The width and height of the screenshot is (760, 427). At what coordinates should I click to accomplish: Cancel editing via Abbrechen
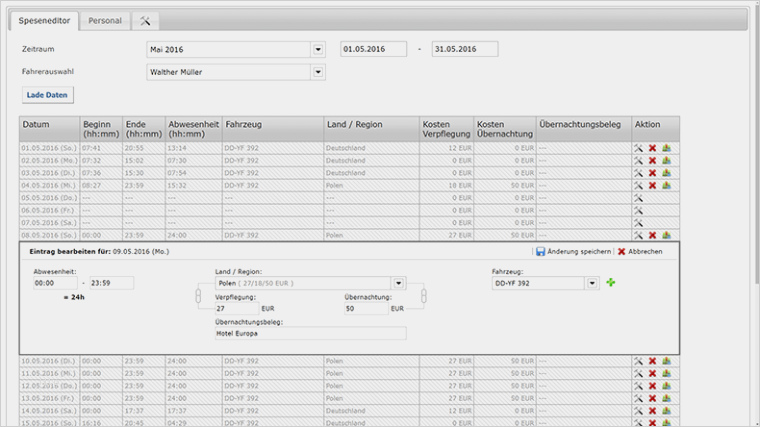(x=640, y=252)
